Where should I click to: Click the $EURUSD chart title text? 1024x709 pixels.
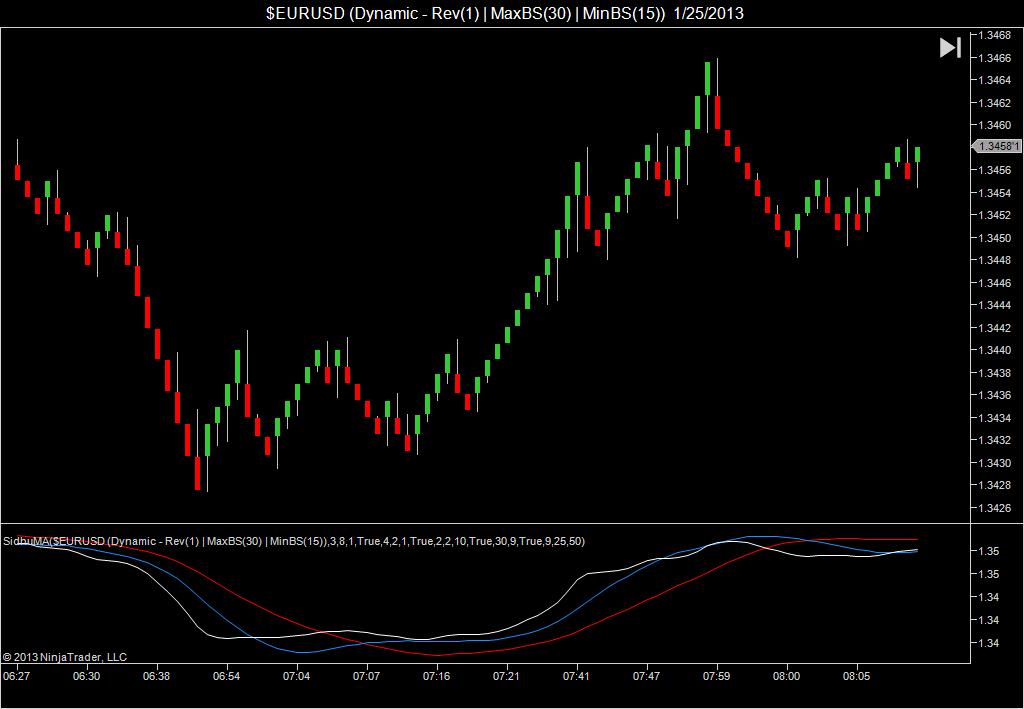tap(504, 13)
